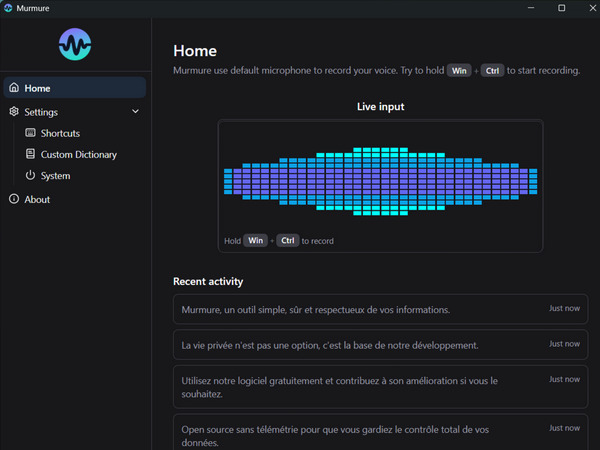Minimize the Murmure window
600x450 pixels.
[x=532, y=8]
